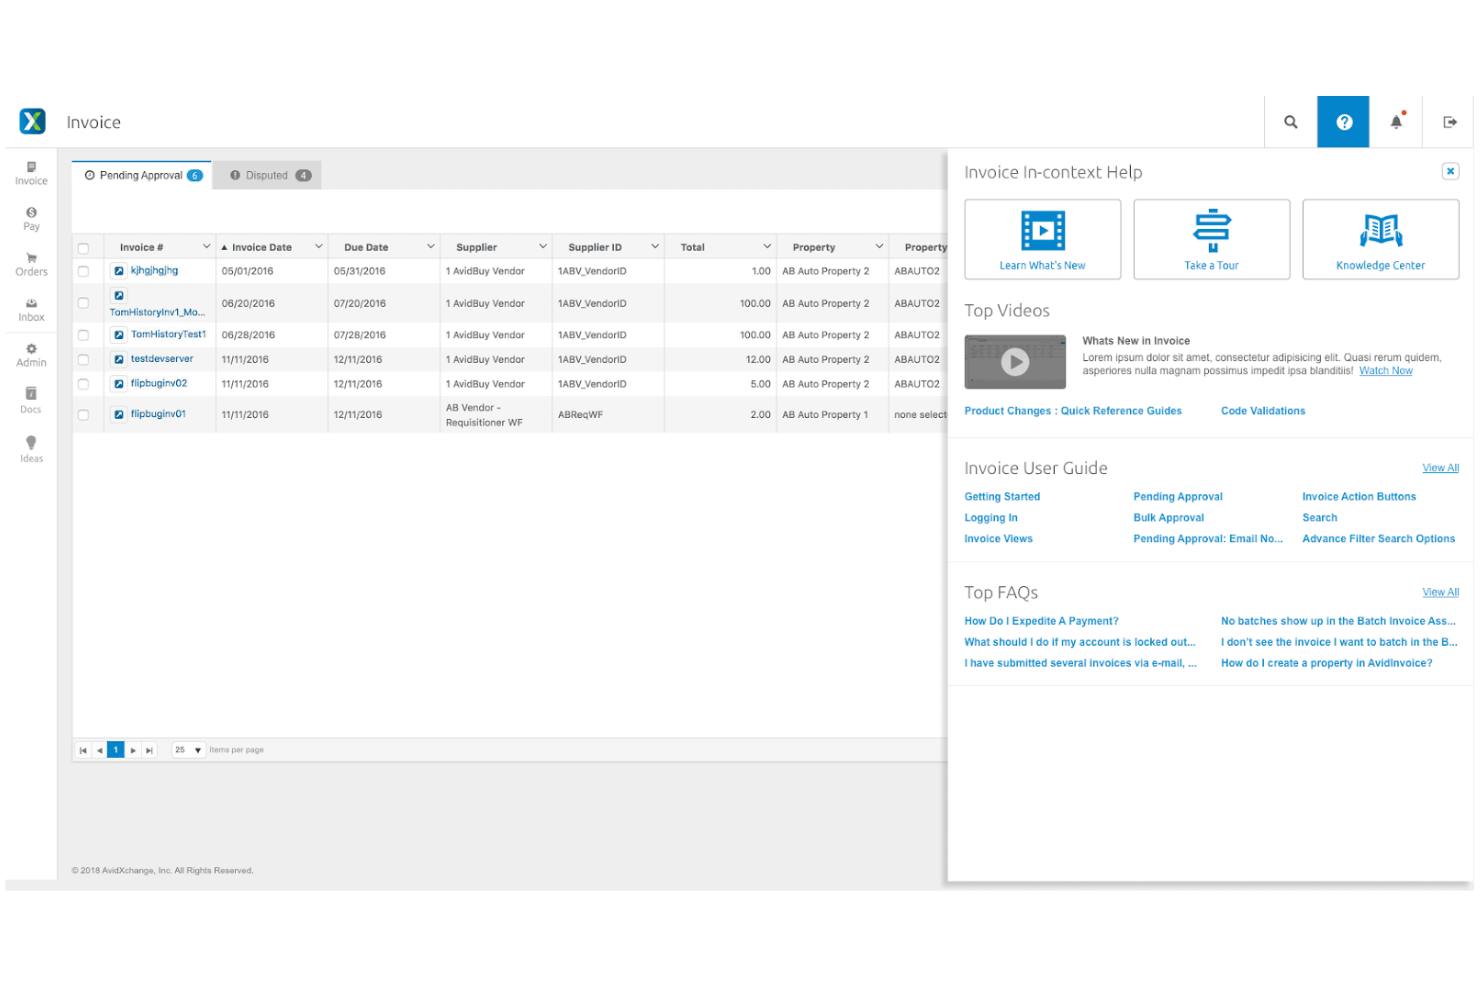1480x987 pixels.
Task: Tick the checkbox for testdevserver row
Action: tap(84, 360)
